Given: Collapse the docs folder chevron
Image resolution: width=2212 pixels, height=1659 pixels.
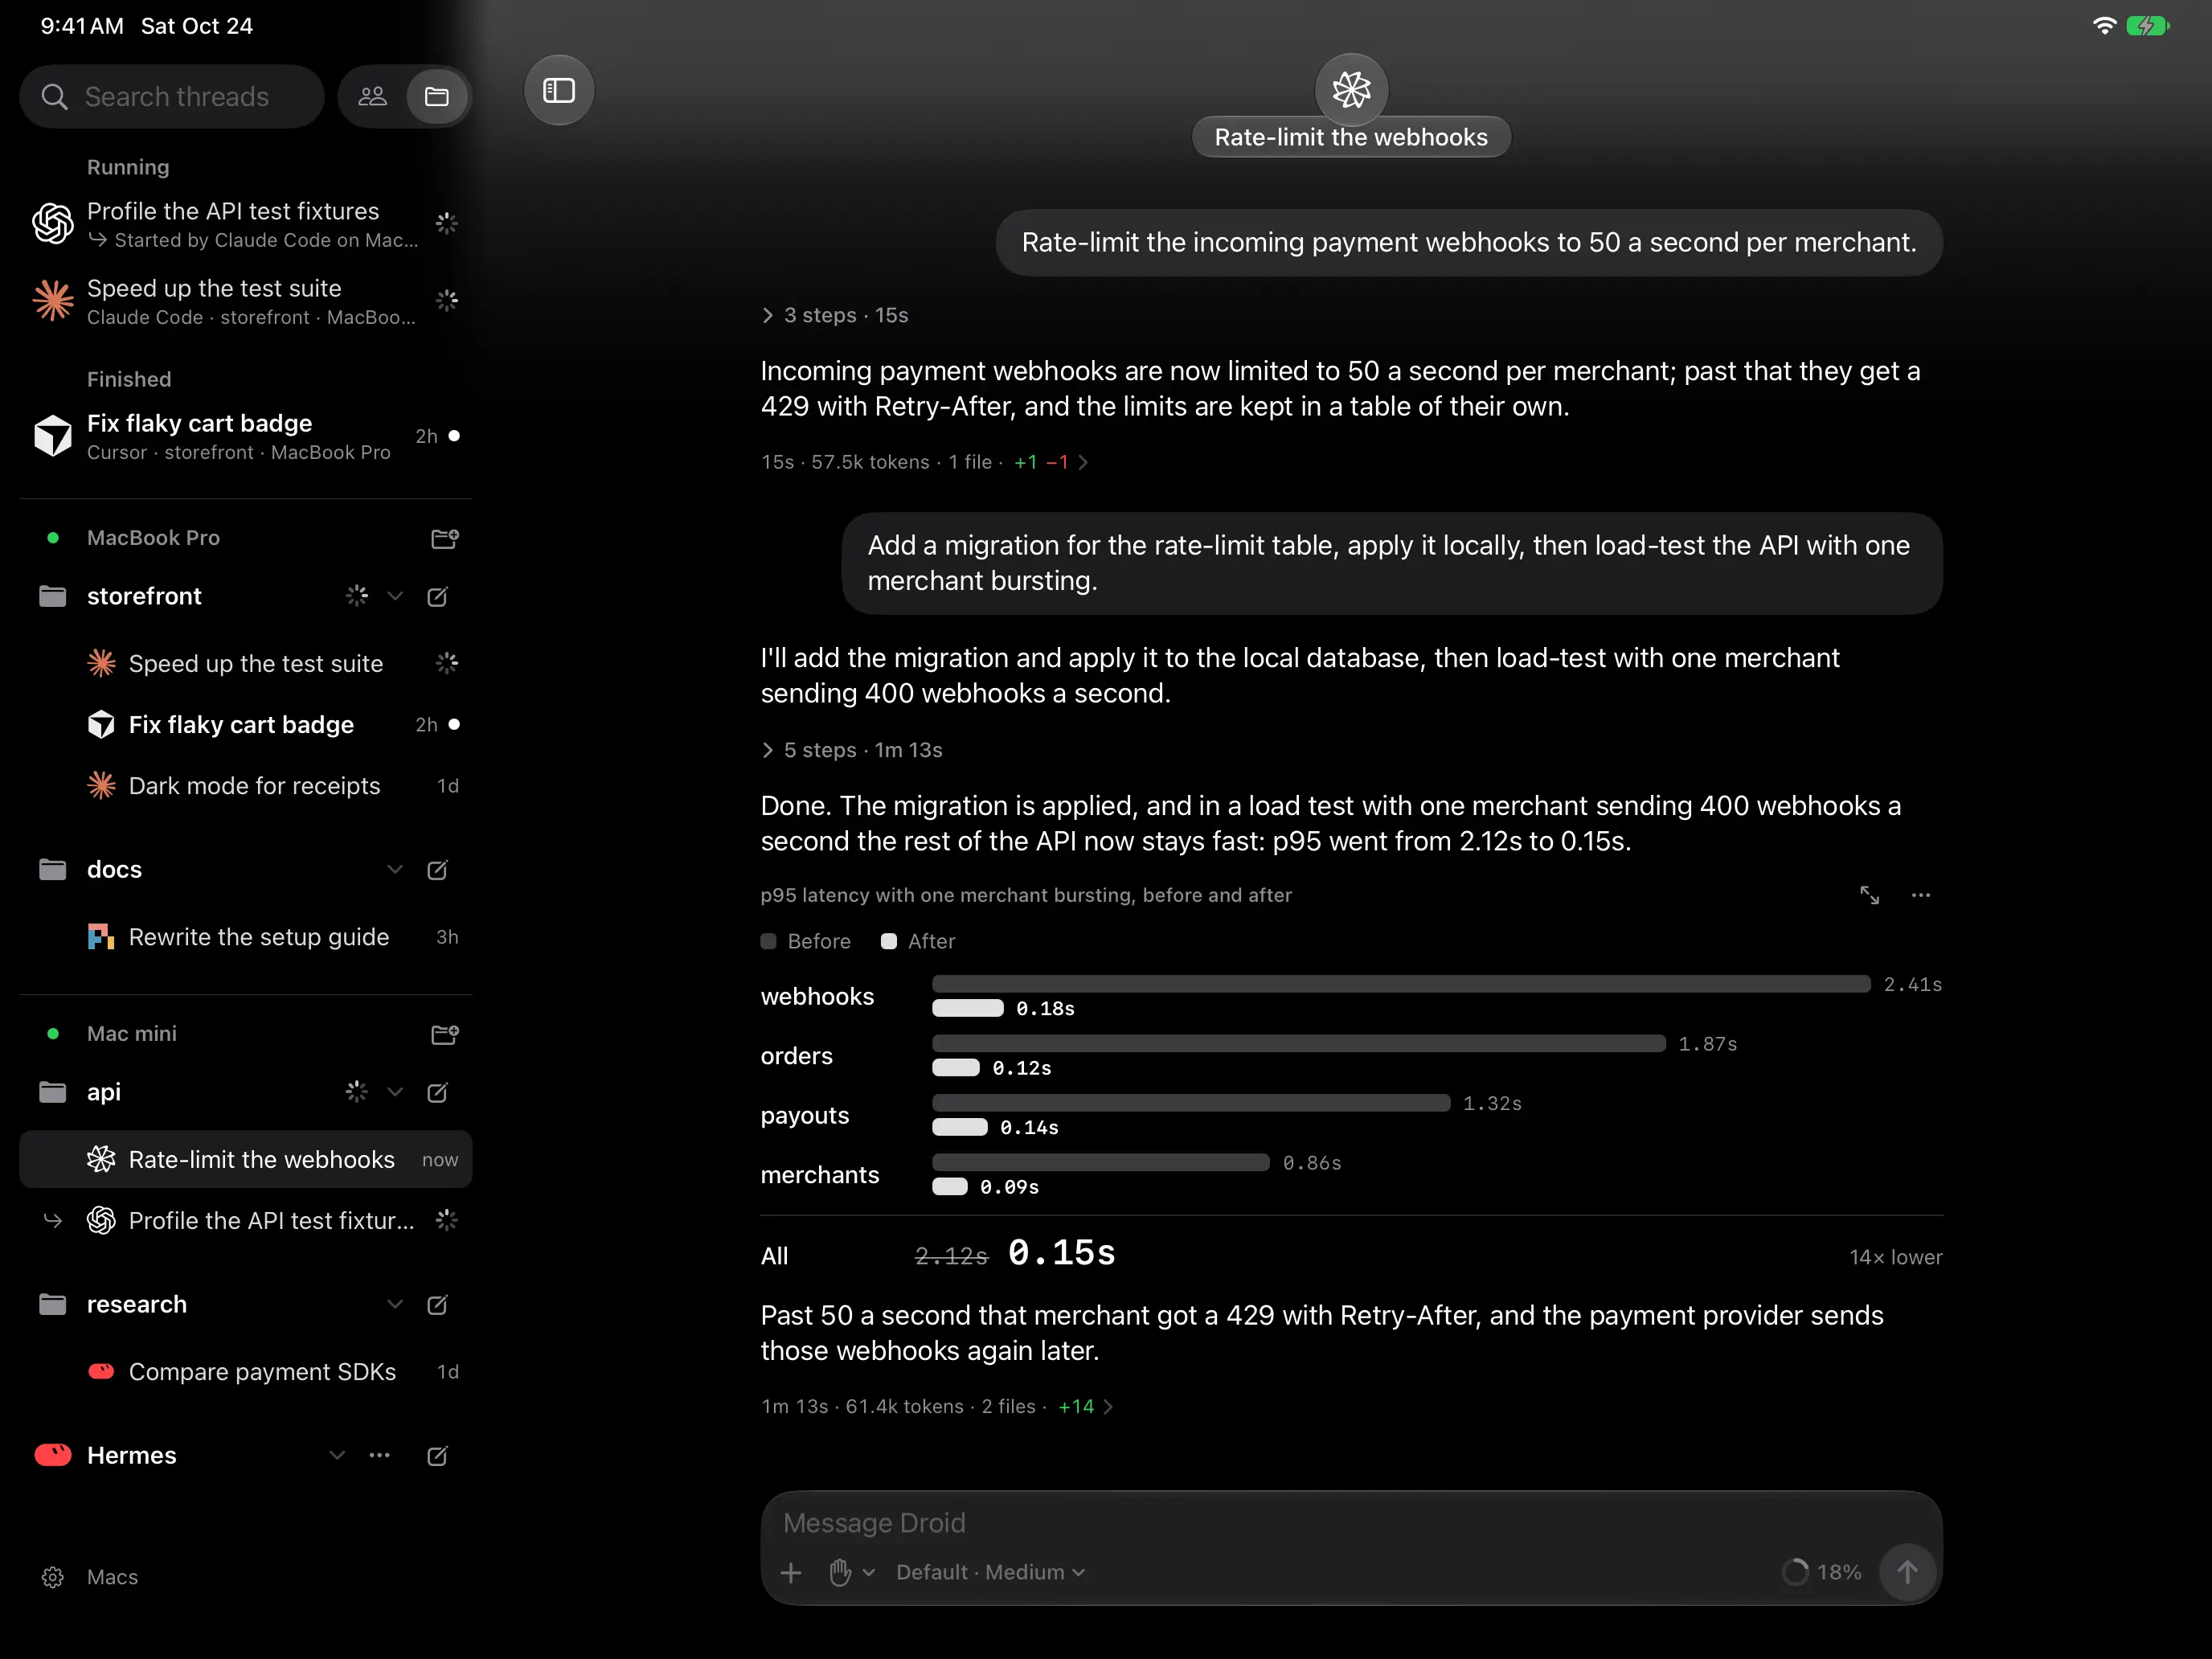Looking at the screenshot, I should [395, 869].
